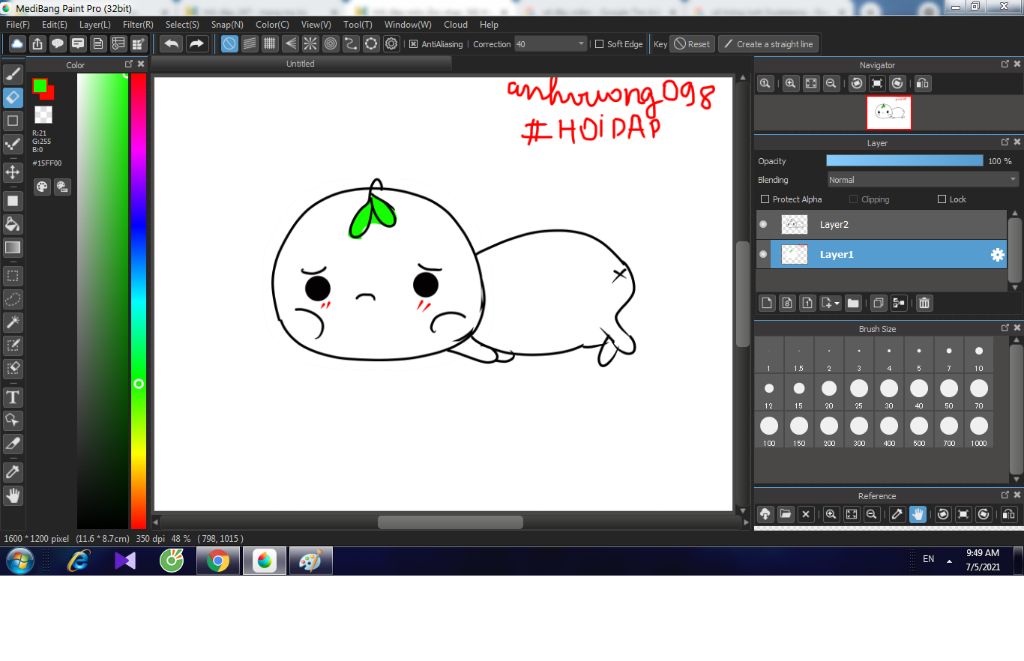Duplicate the selected layer
The width and height of the screenshot is (1024, 661).
tap(878, 303)
